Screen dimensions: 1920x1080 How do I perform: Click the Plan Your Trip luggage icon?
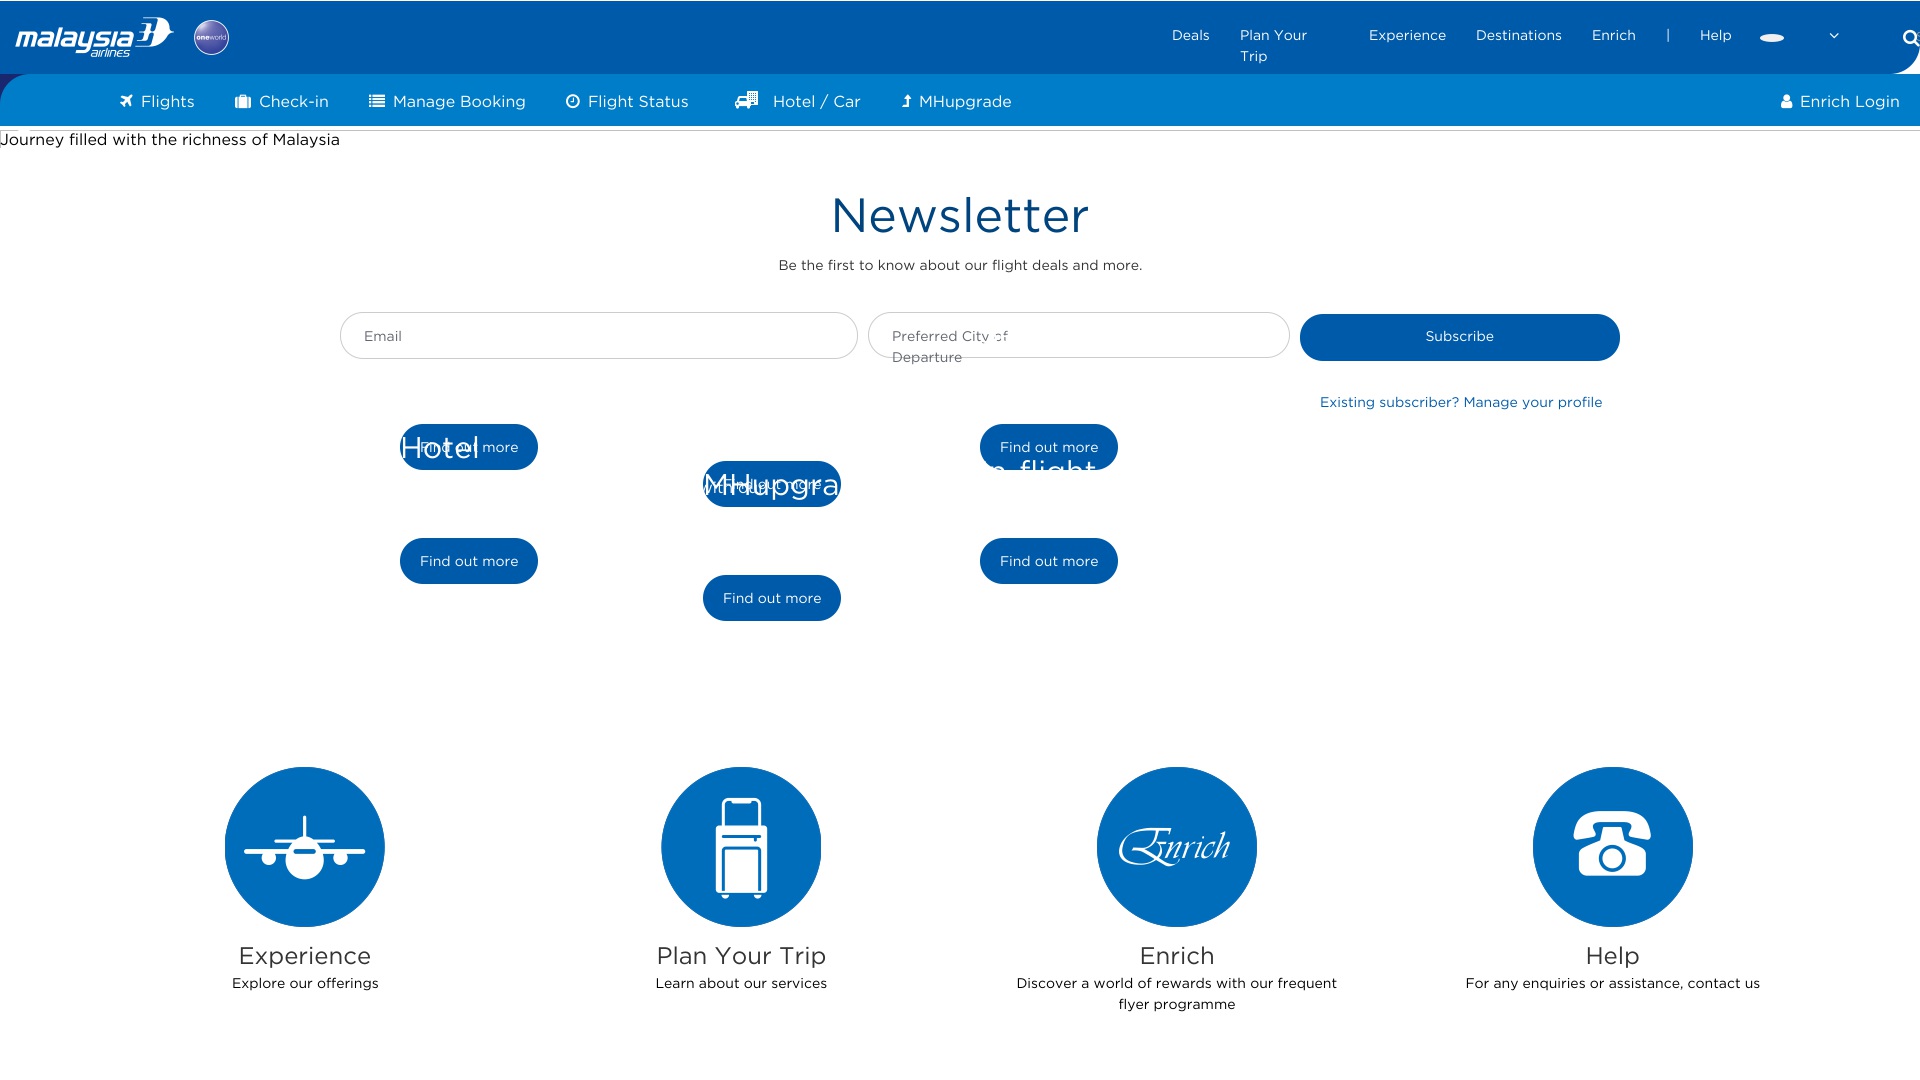click(x=741, y=847)
